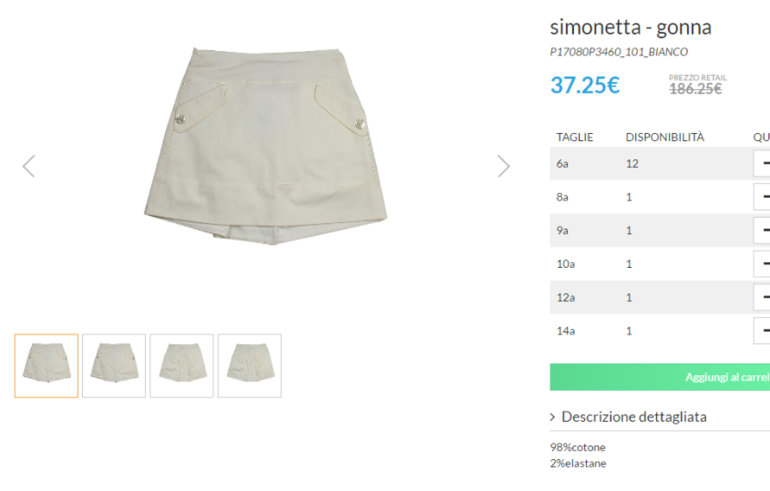
Task: Decrease quantity for size 14a
Action: click(x=764, y=330)
